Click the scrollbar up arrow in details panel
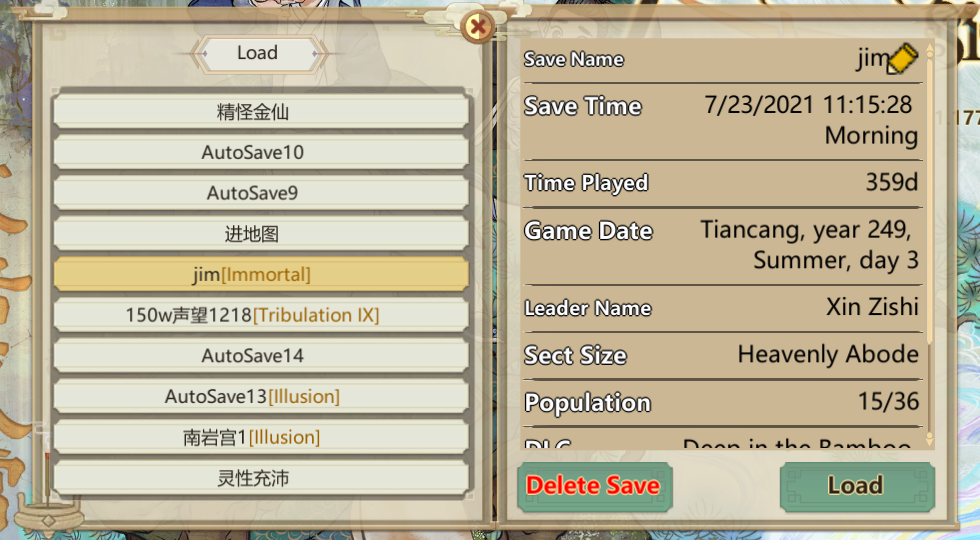This screenshot has height=540, width=980. click(x=929, y=50)
